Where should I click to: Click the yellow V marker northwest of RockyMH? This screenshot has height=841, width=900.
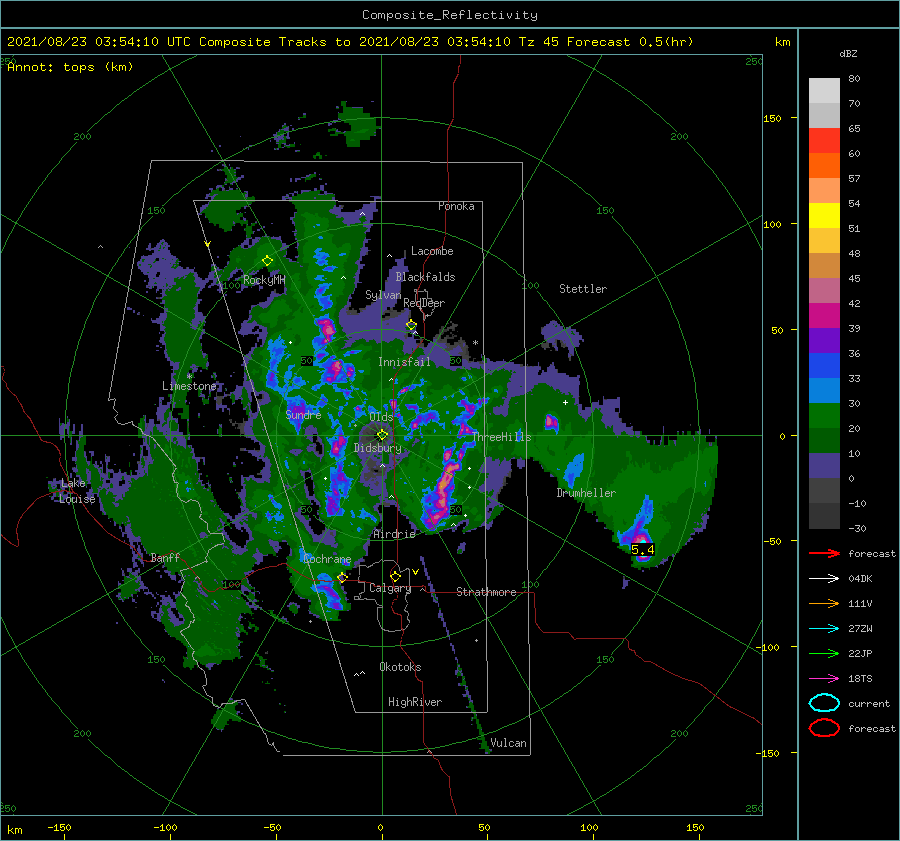point(207,244)
